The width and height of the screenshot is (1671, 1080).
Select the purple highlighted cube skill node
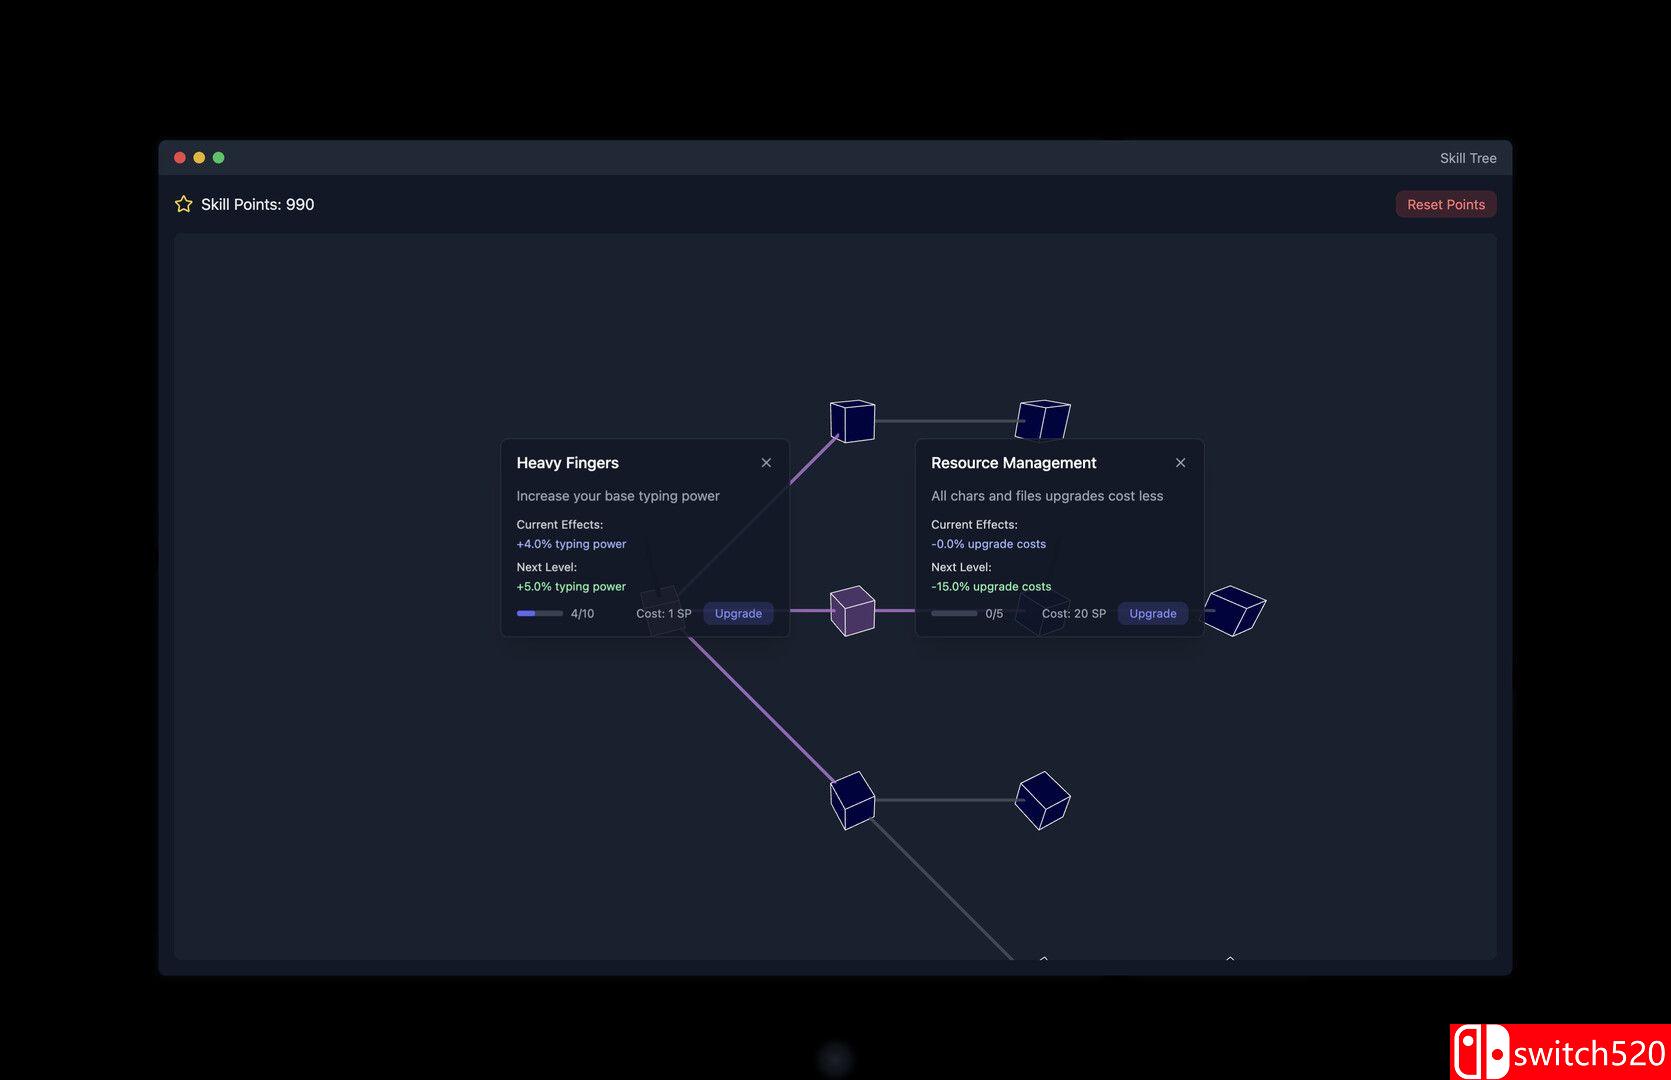tap(853, 611)
